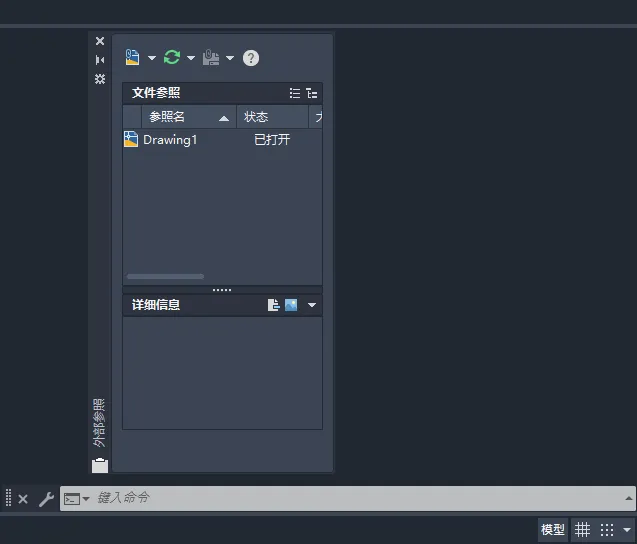Open the Change Path dropdown arrow
Screen dimensions: 637x544
coord(230,58)
